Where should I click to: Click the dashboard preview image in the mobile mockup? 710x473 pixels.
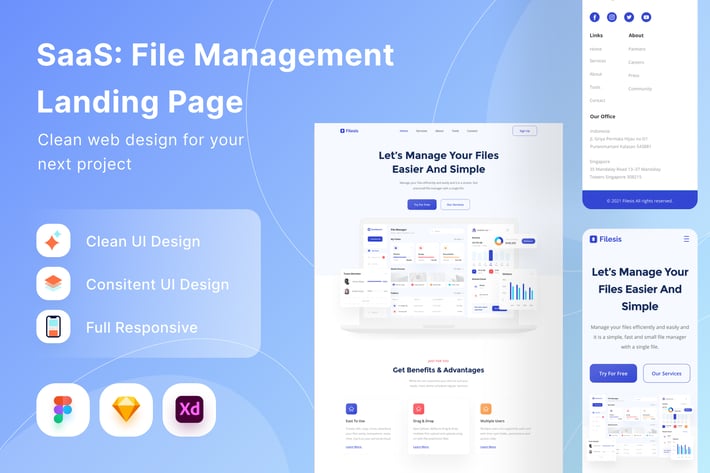(640, 426)
